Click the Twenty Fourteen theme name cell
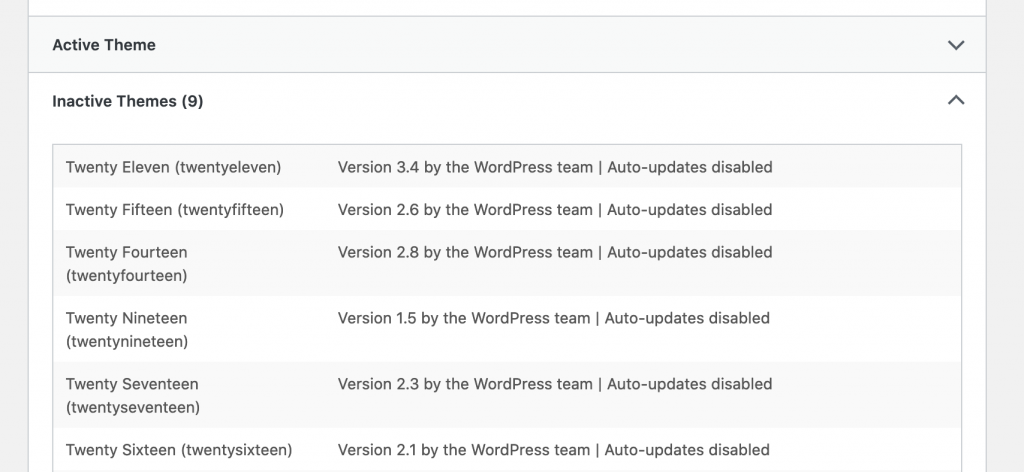The width and height of the screenshot is (1024, 472). (127, 264)
